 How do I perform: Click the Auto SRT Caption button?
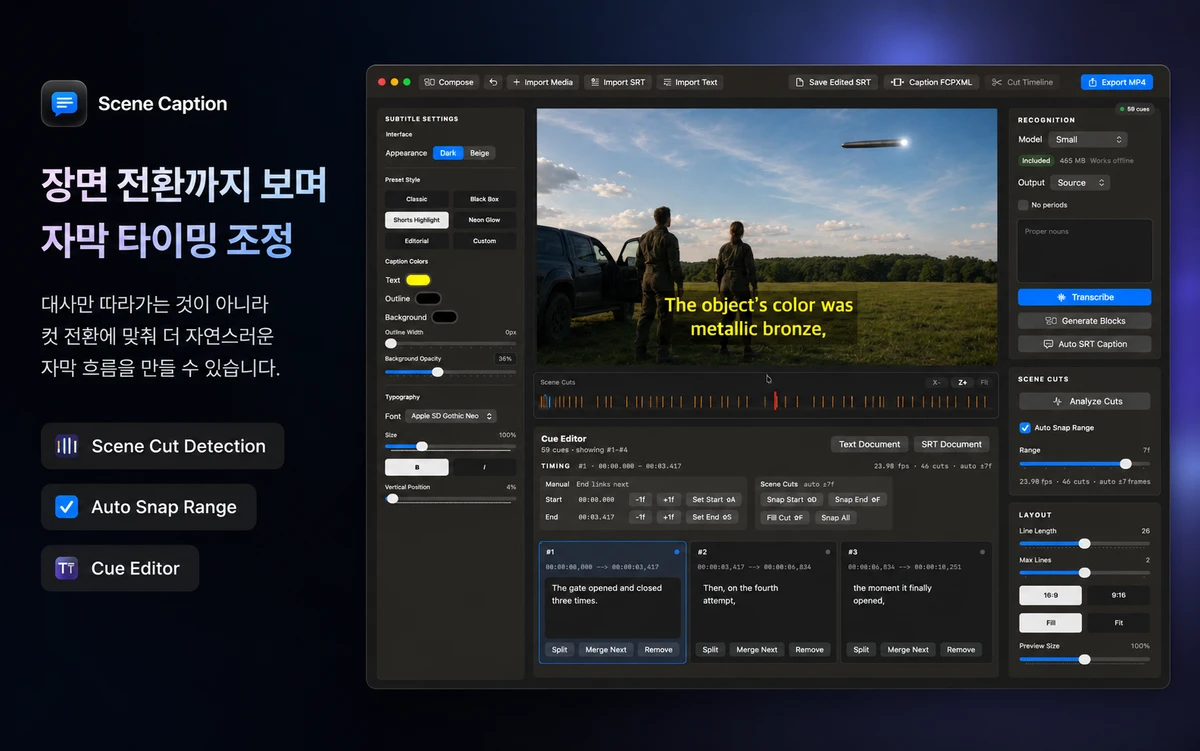pyautogui.click(x=1084, y=344)
